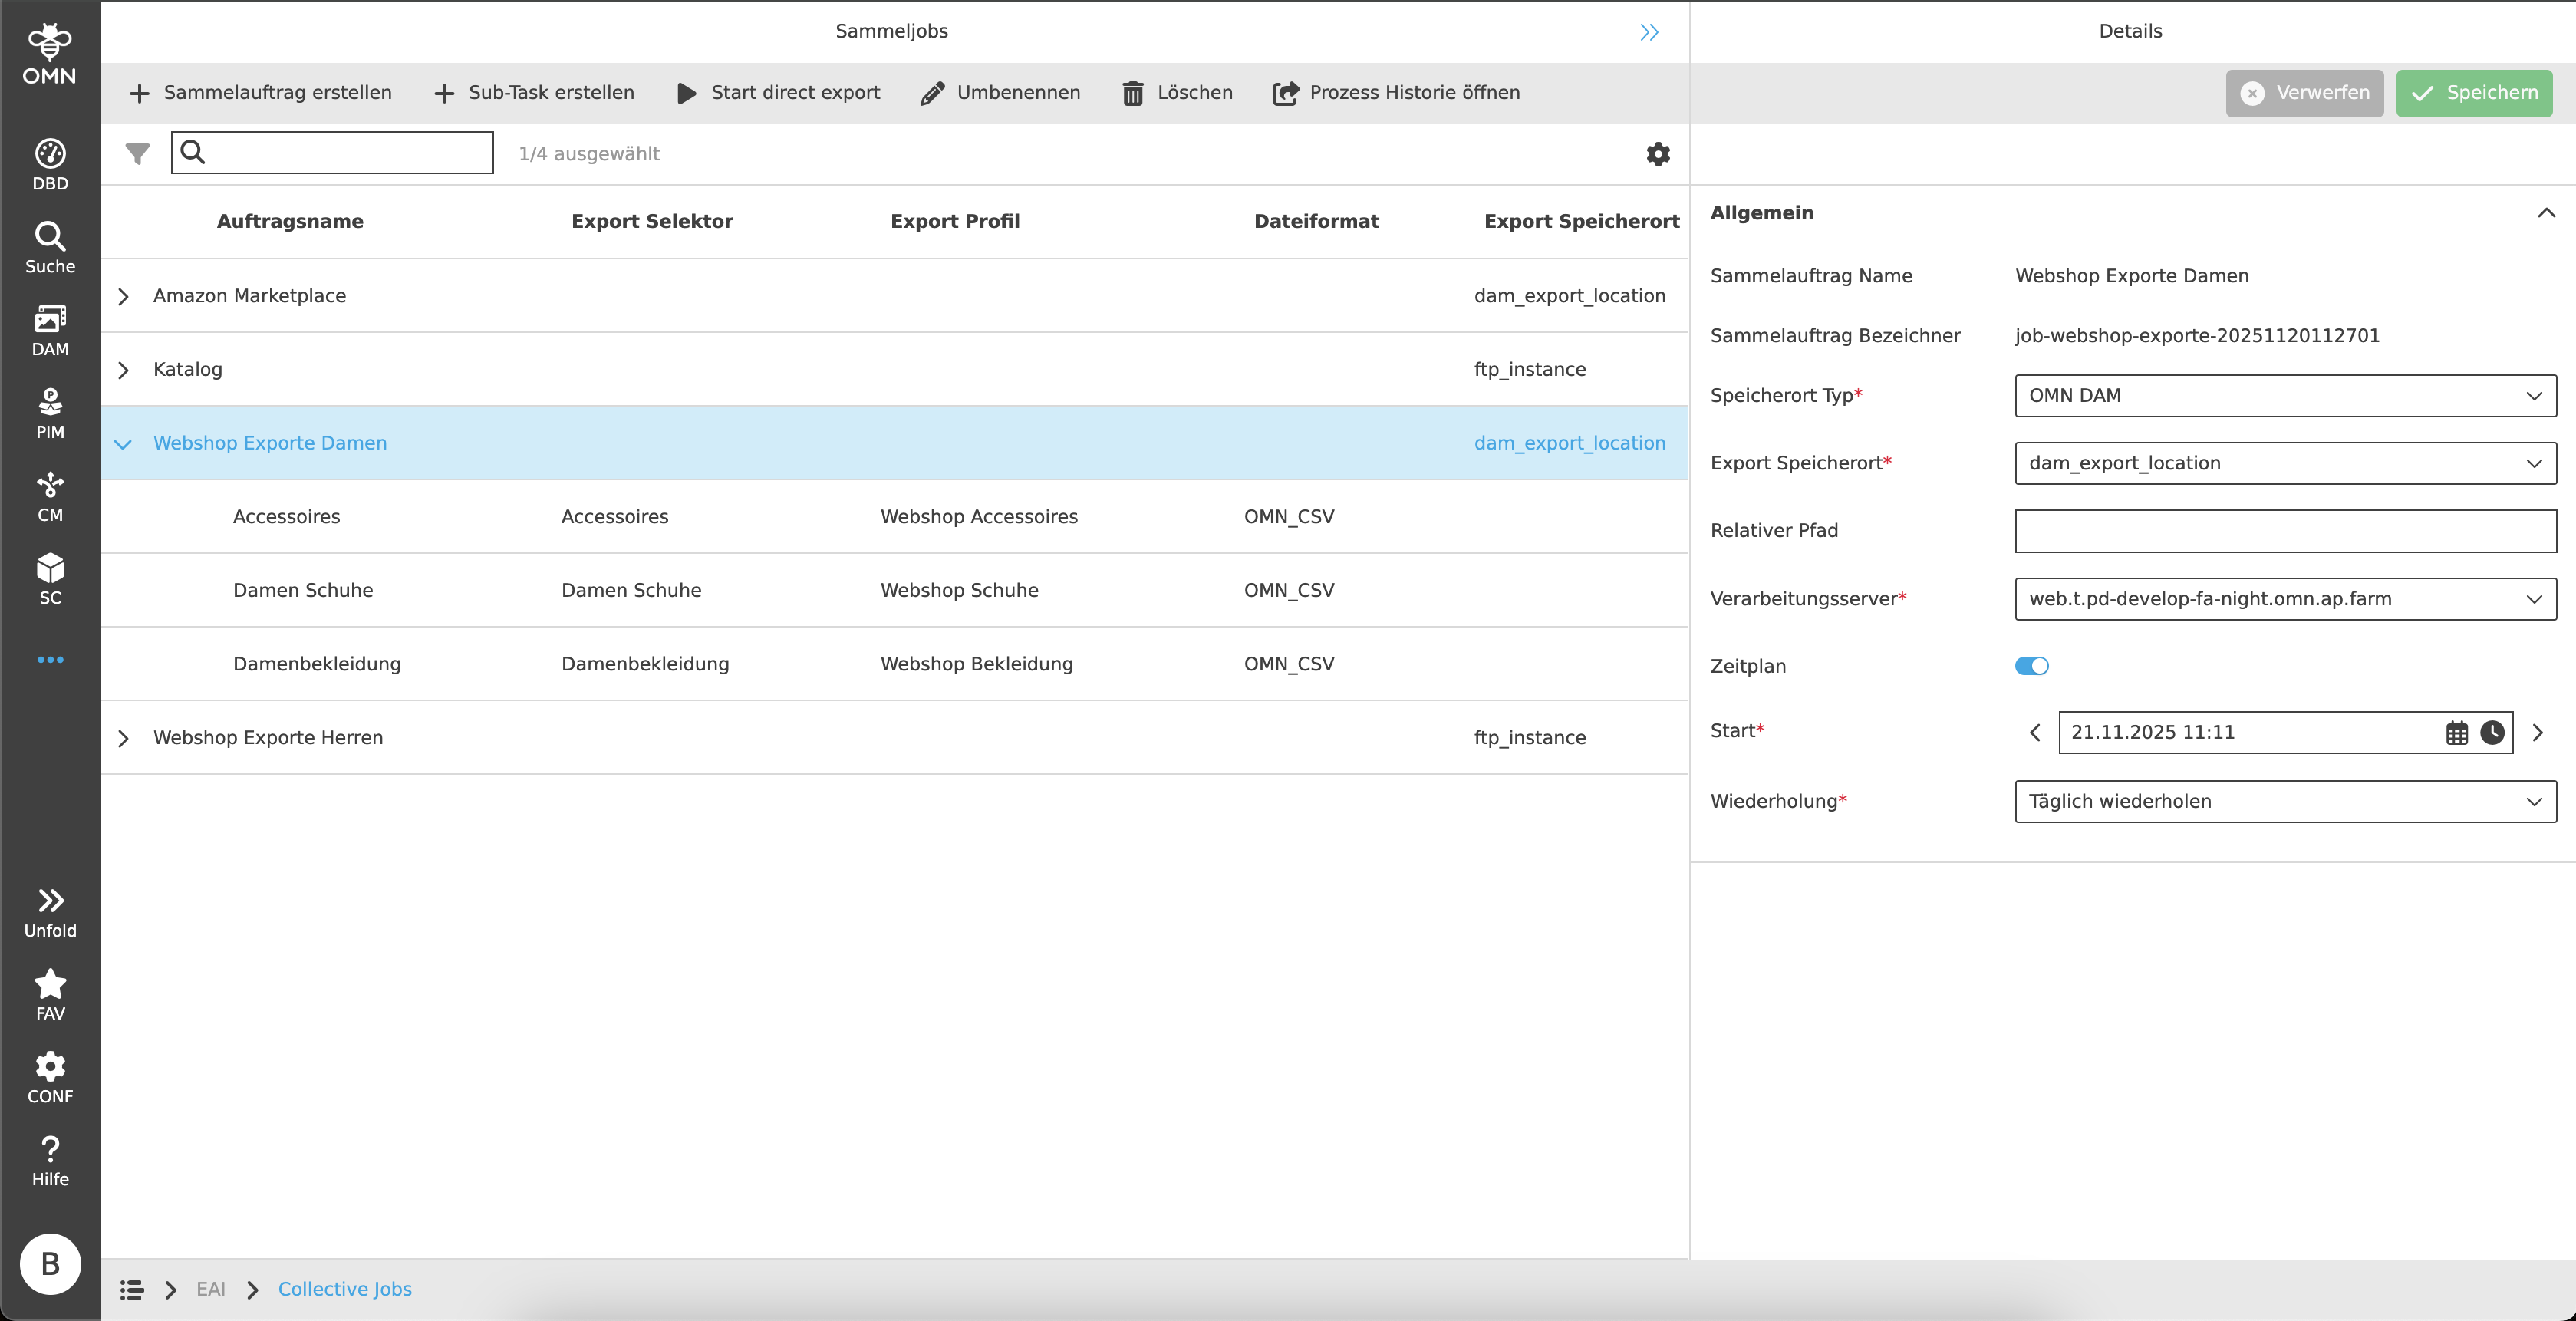Click Start direct export

pyautogui.click(x=779, y=93)
